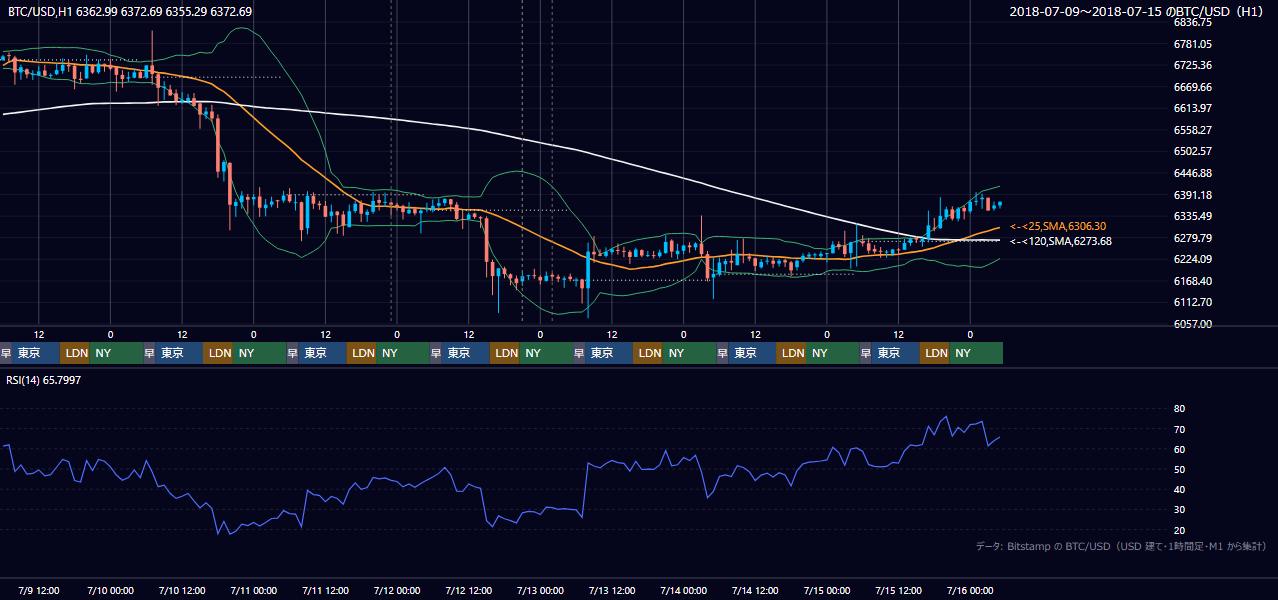Click RSI scale value 80
1278x600 pixels.
click(x=1180, y=409)
